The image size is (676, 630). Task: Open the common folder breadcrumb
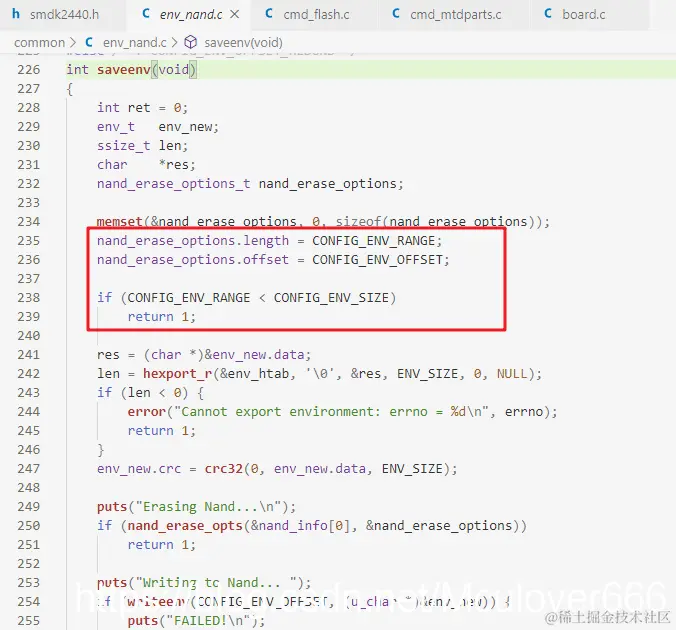pos(39,43)
